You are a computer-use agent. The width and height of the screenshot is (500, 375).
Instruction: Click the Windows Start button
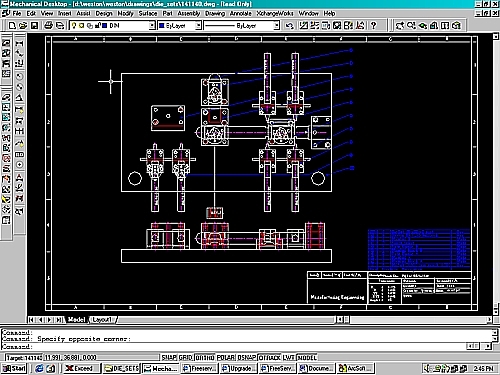click(14, 368)
